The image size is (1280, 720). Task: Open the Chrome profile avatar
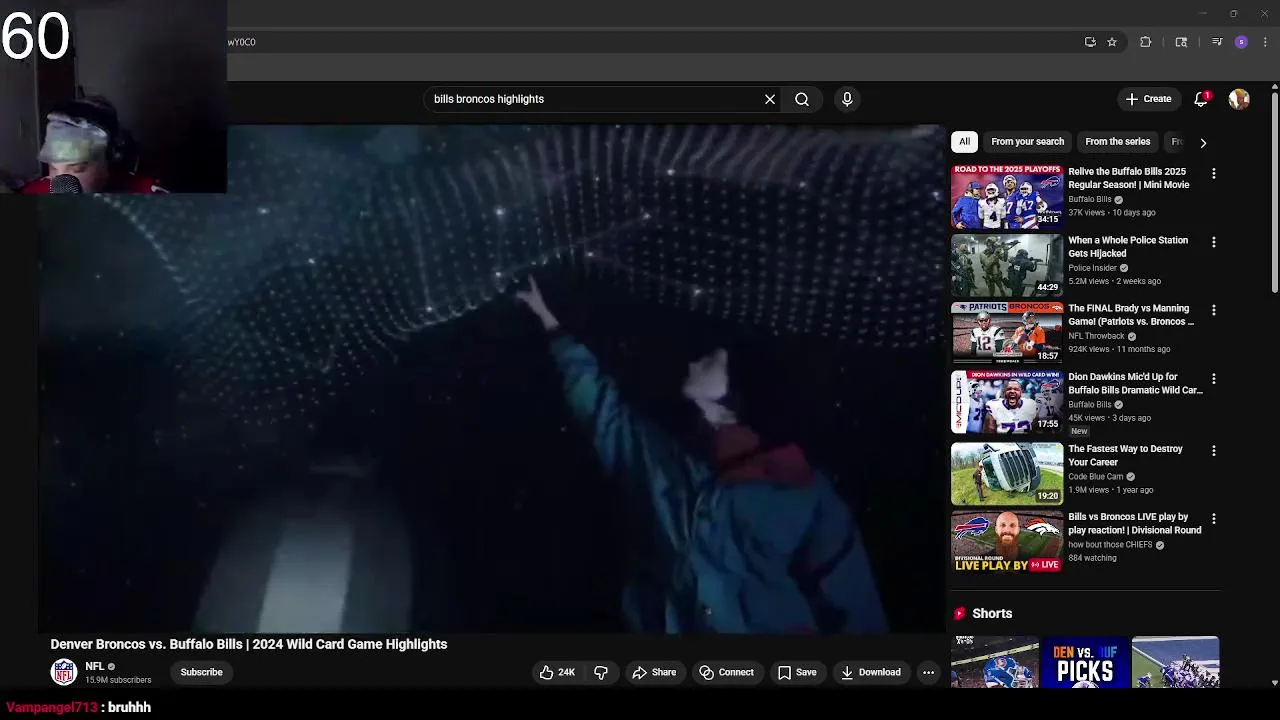(x=1241, y=42)
